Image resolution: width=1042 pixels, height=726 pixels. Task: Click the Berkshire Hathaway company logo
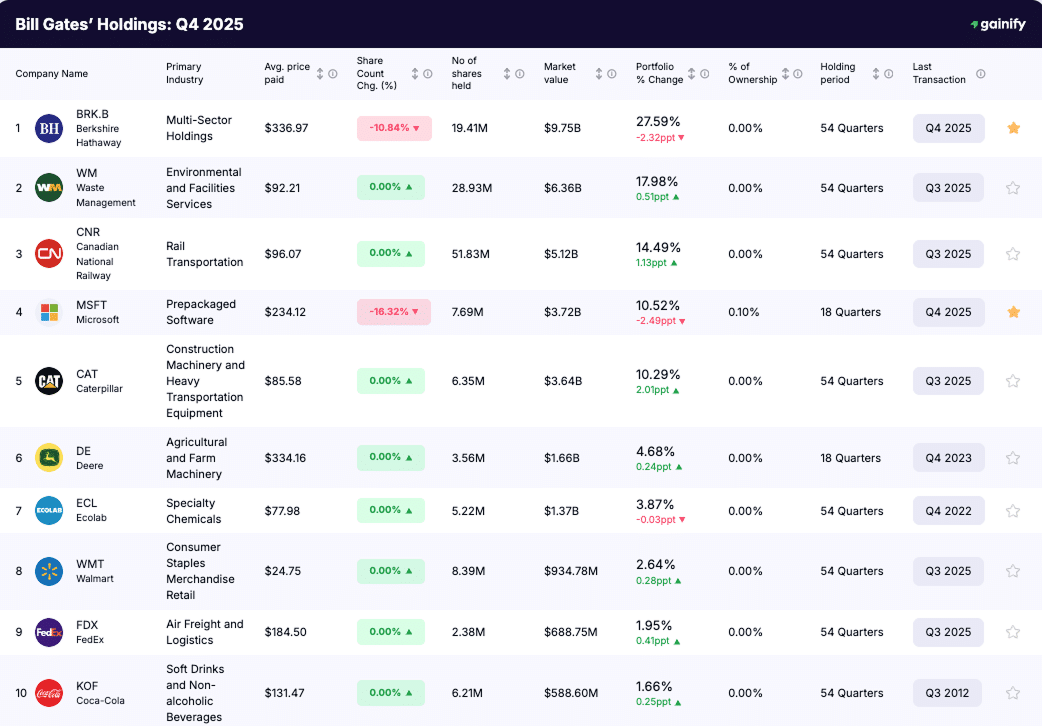[50, 128]
